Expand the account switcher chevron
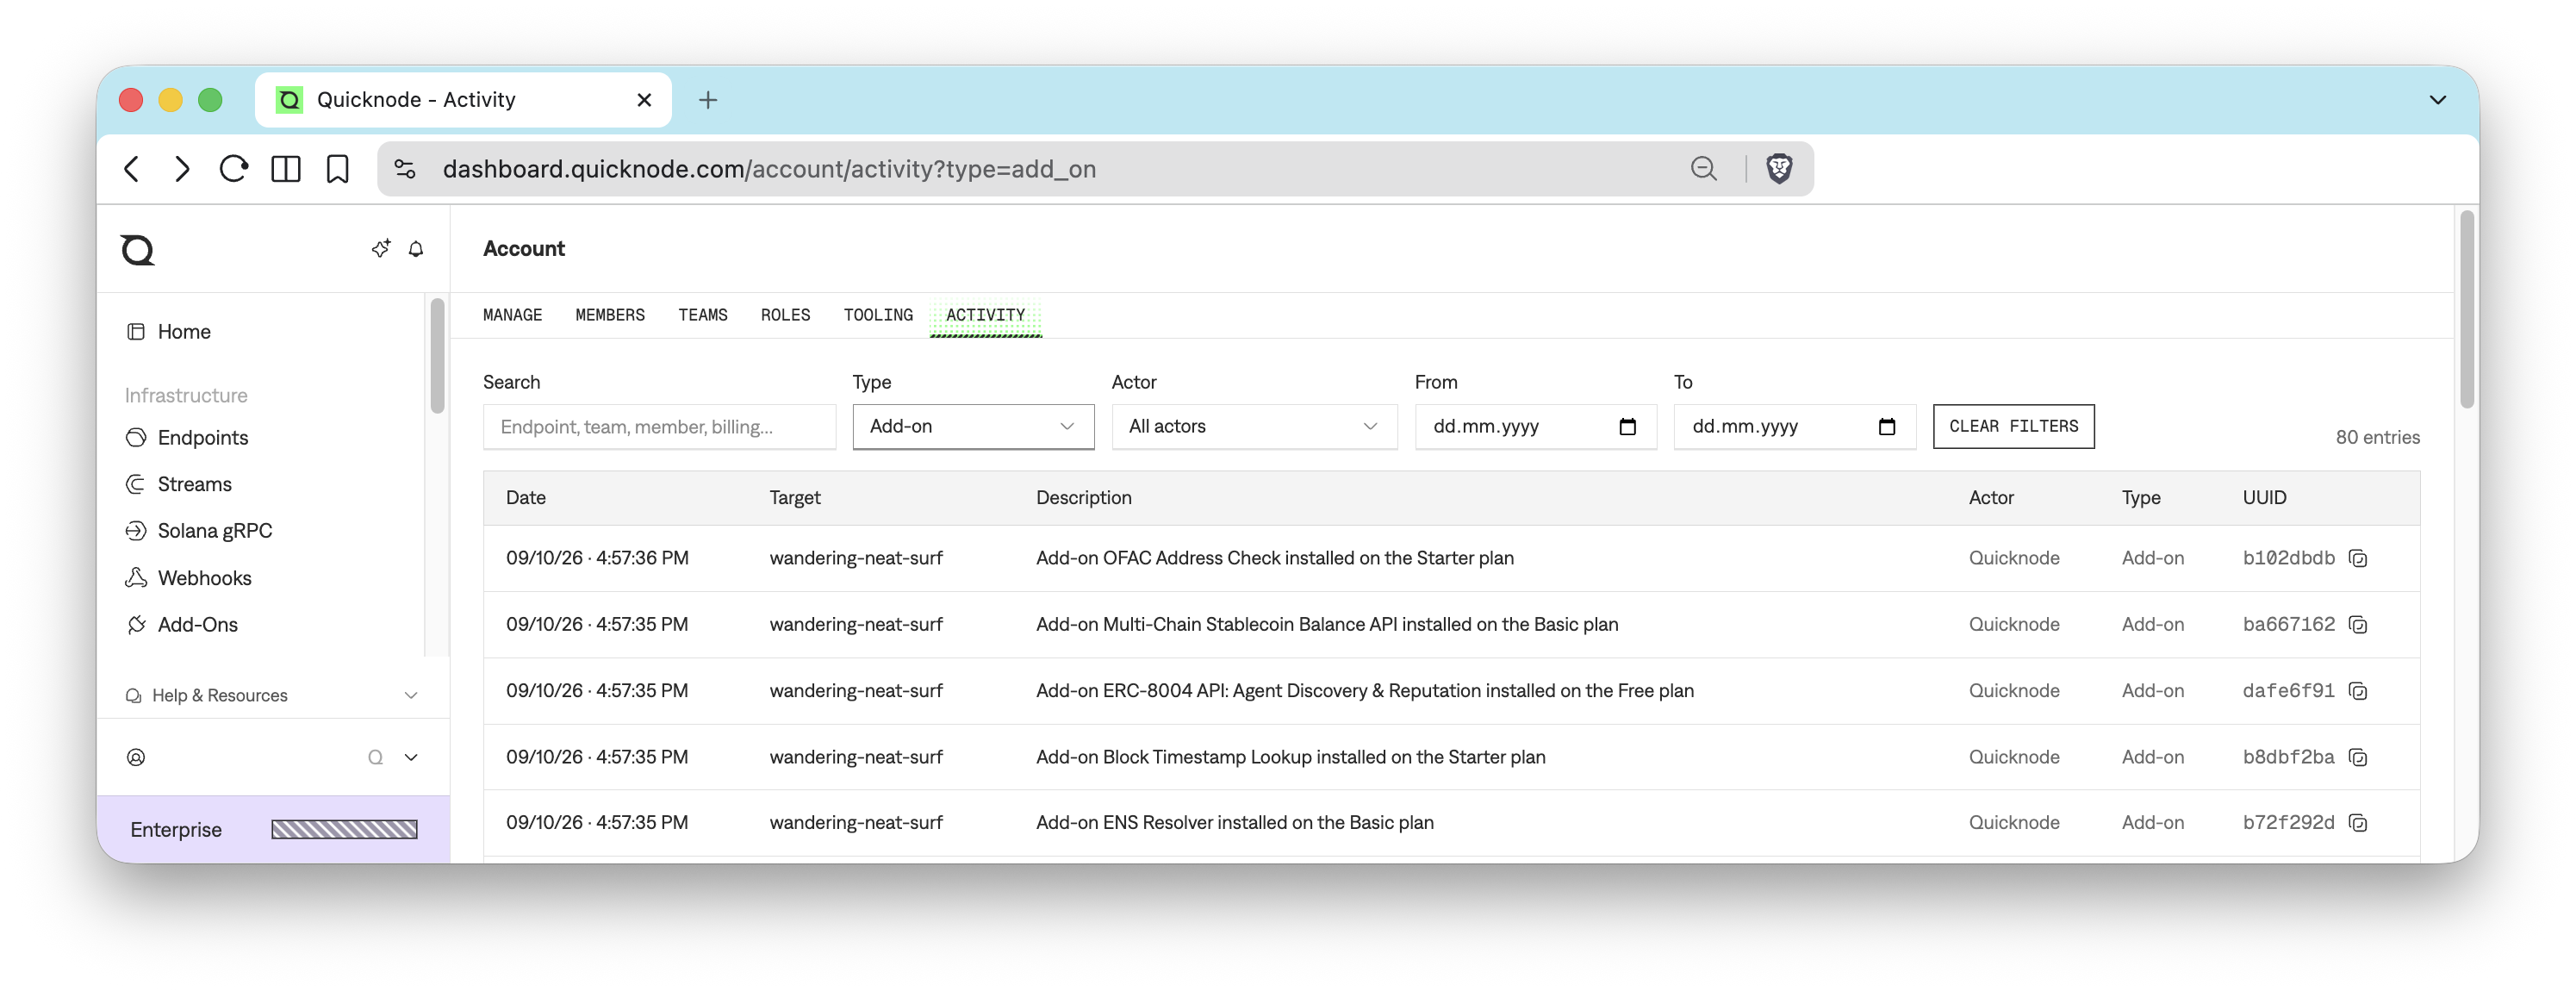The width and height of the screenshot is (2576, 991). [411, 758]
